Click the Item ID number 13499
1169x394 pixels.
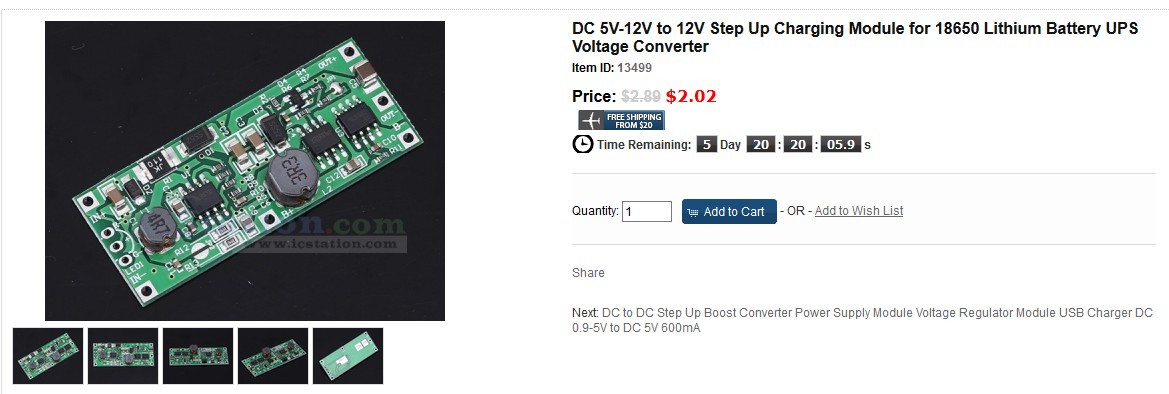tap(634, 68)
